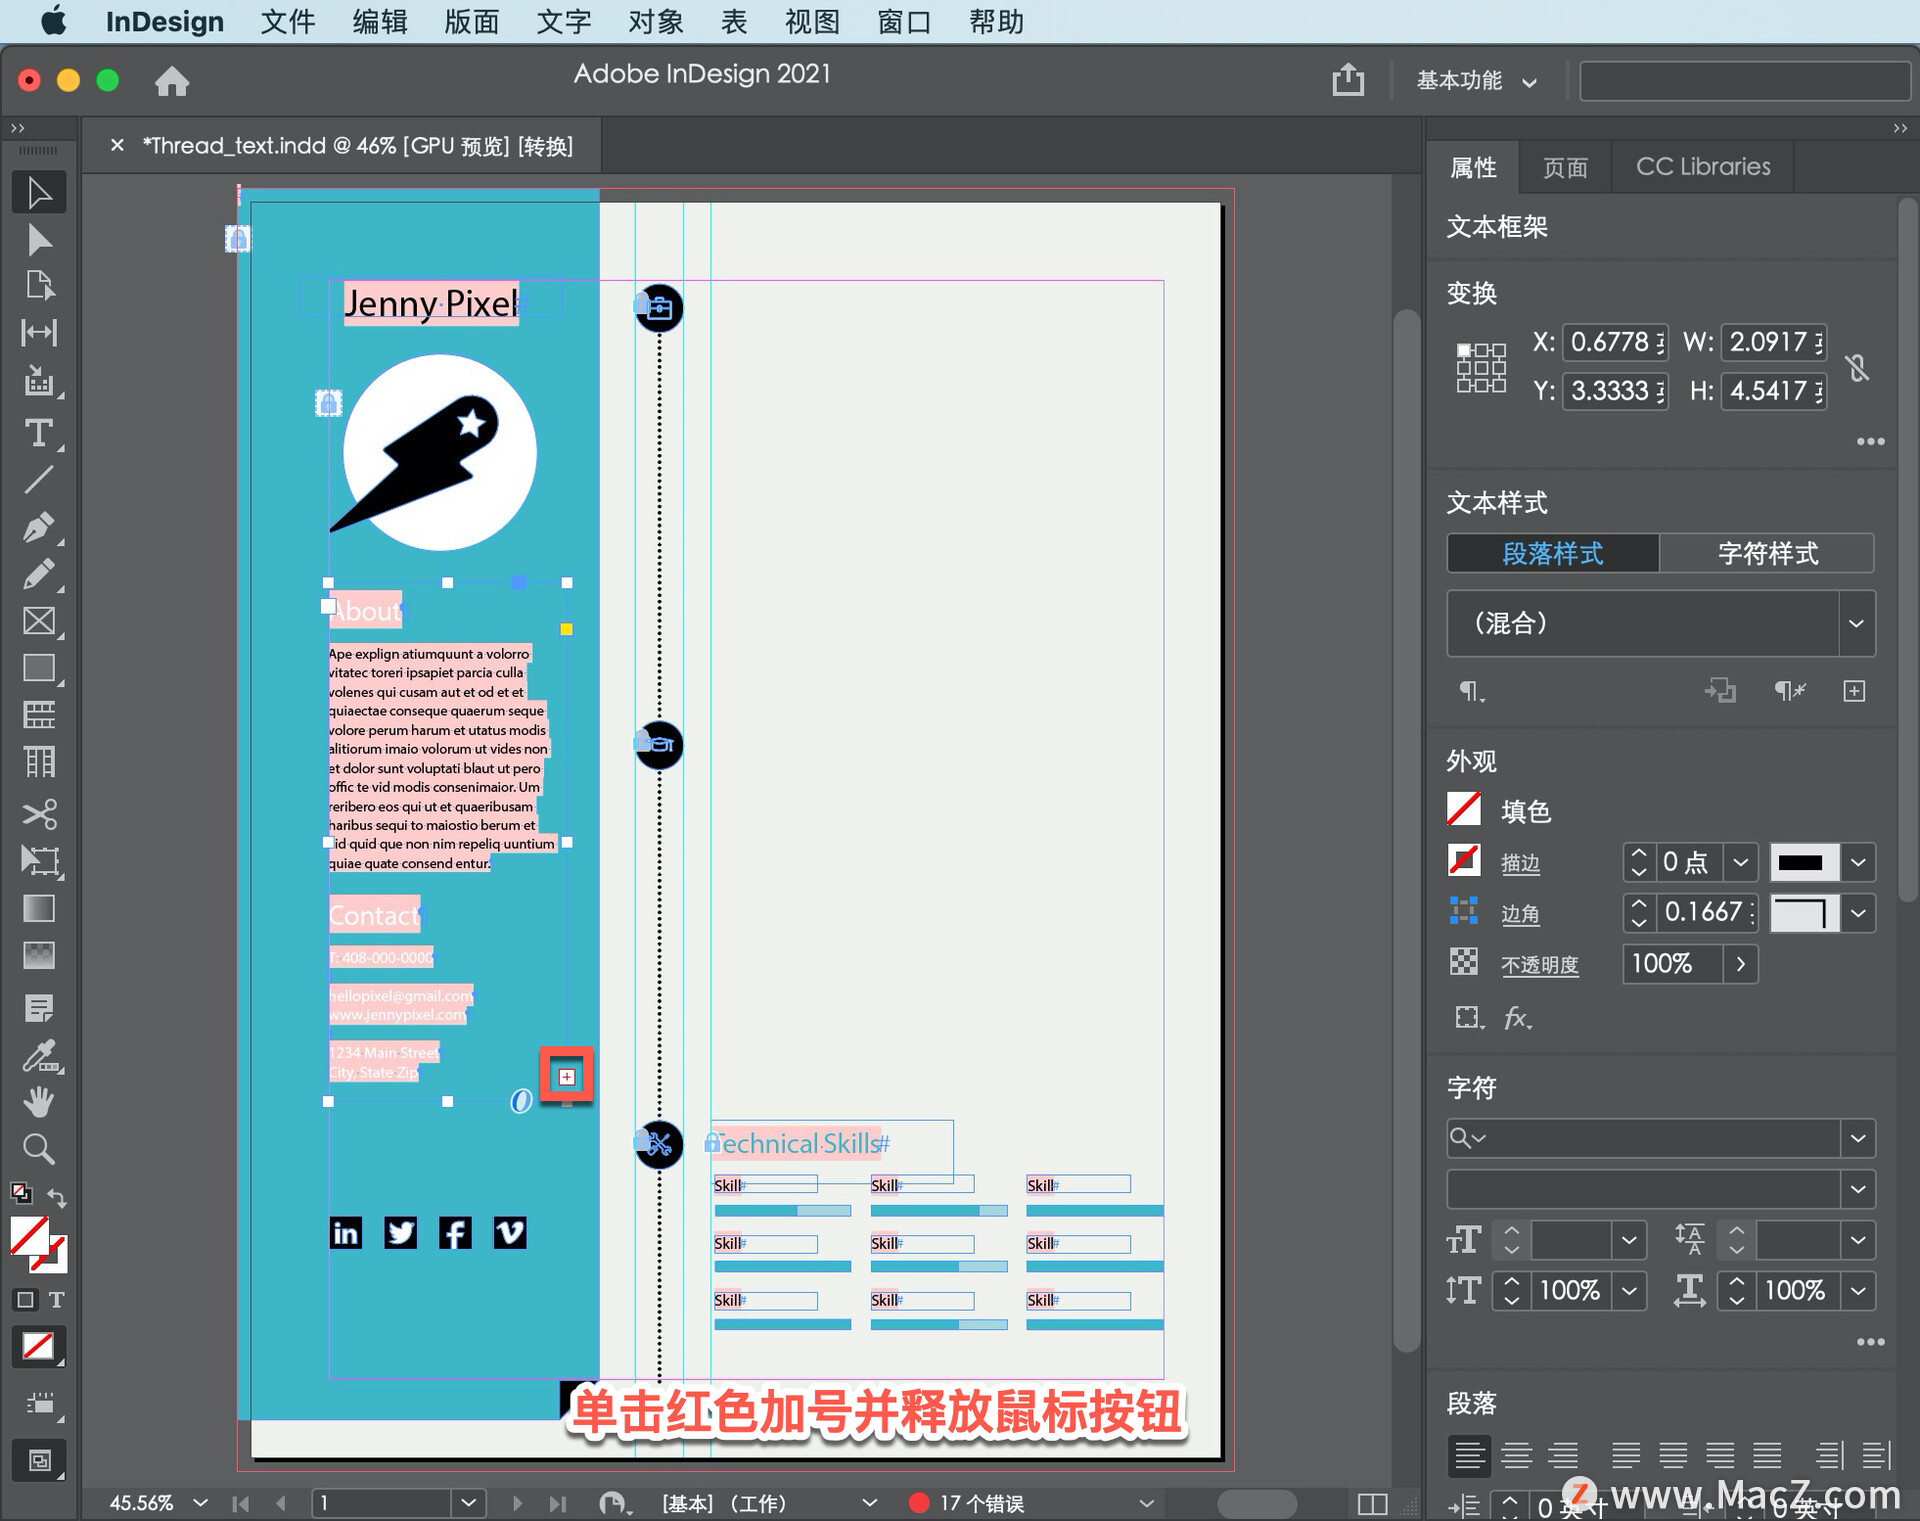This screenshot has height=1521, width=1920.
Task: Select the Pencil tool
Action: (39, 574)
